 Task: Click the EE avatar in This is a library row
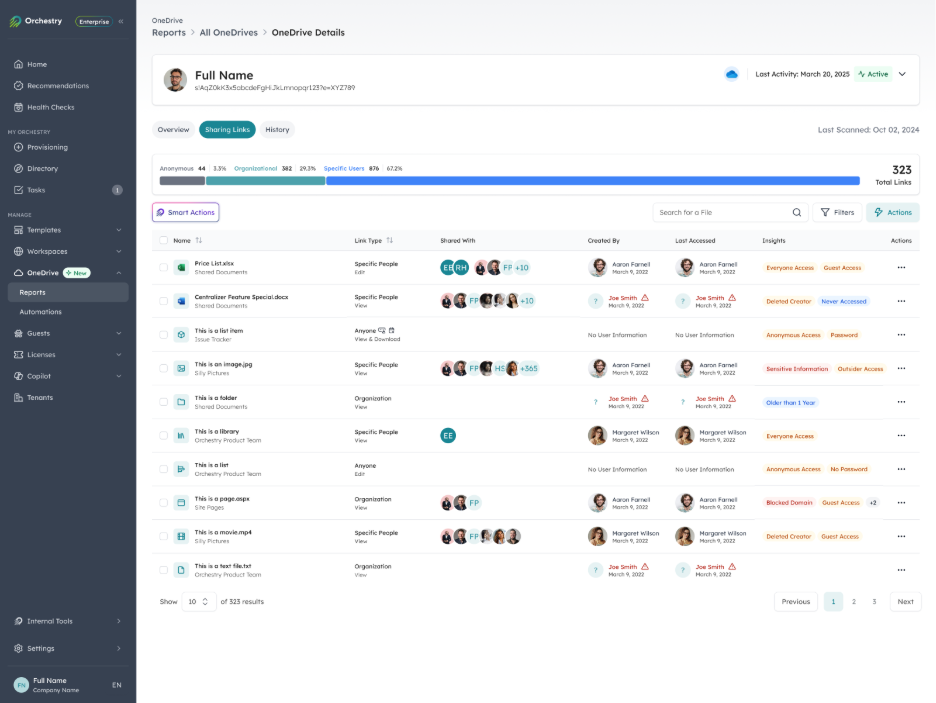(x=448, y=436)
